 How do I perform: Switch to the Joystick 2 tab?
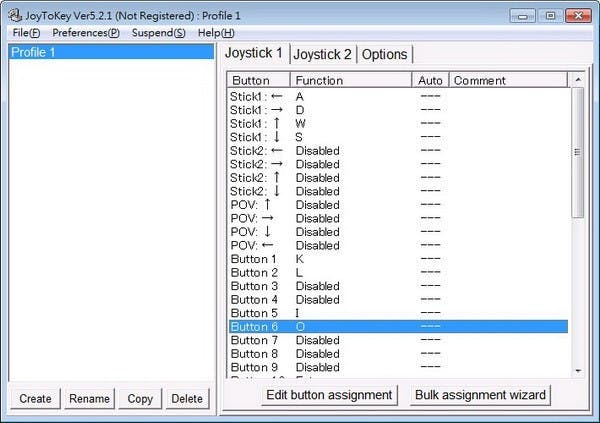pos(322,54)
